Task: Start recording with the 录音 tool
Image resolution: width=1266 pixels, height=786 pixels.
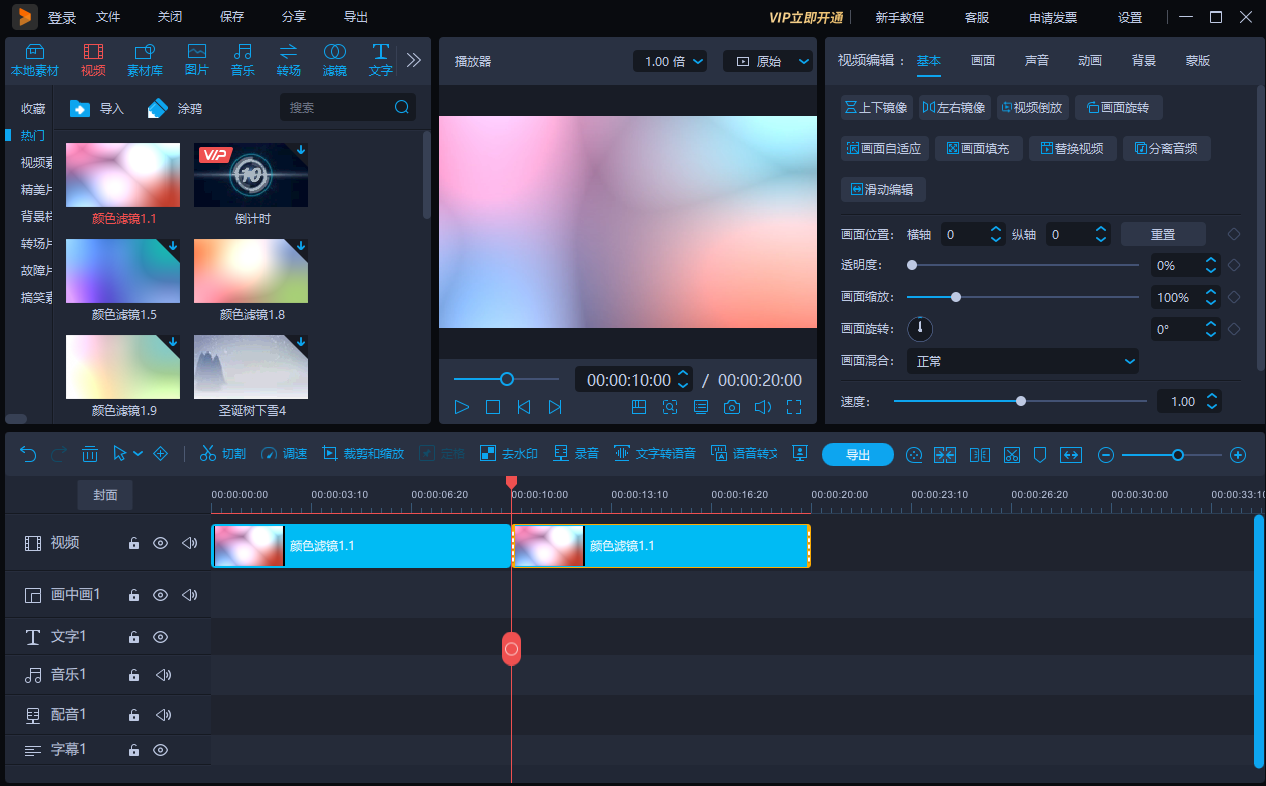Action: pos(577,453)
